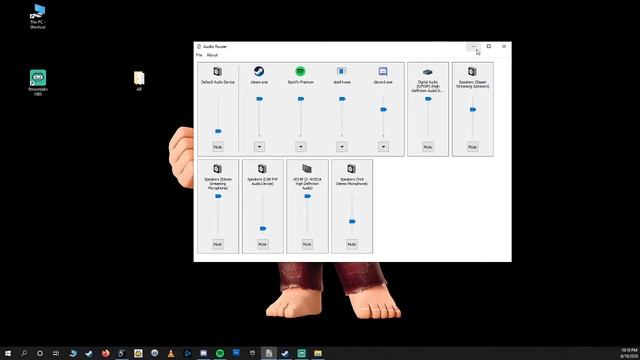The width and height of the screenshot is (640, 360).
Task: Click the "obs64.exe" label
Action: (x=342, y=82)
